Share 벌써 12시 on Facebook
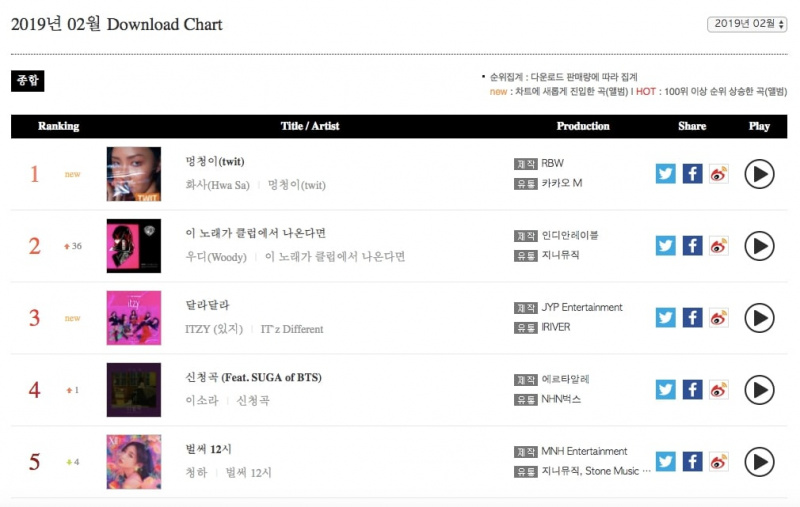This screenshot has height=507, width=800. (x=692, y=462)
